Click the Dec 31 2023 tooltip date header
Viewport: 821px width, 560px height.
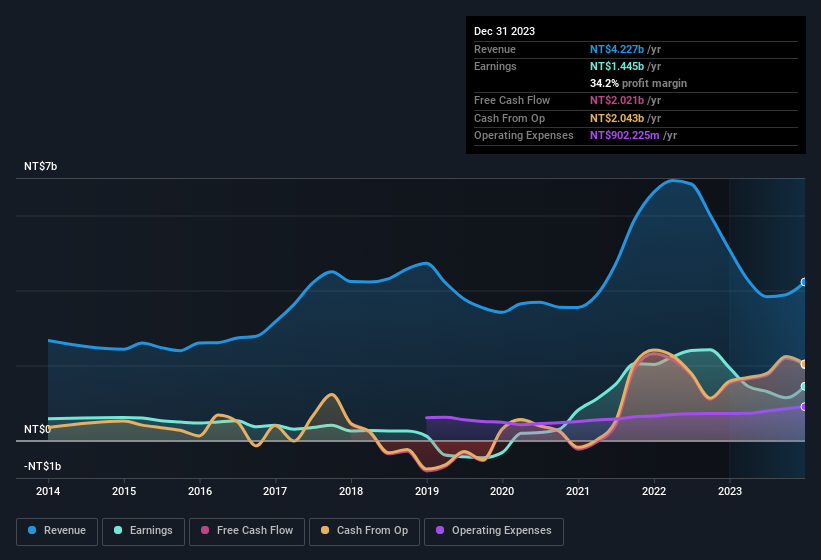click(504, 31)
